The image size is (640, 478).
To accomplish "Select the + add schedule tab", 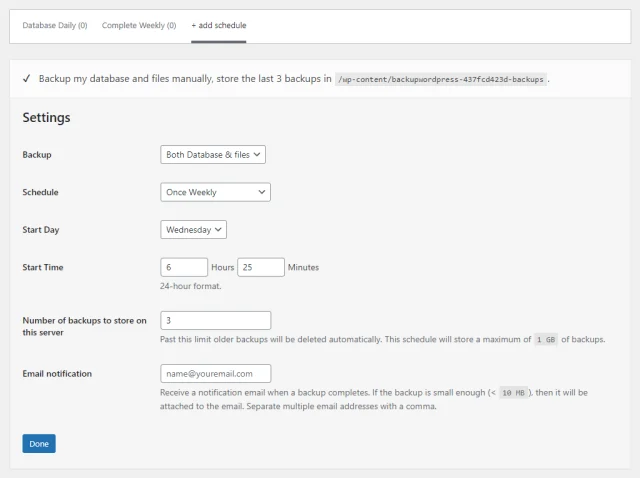I will [x=218, y=25].
